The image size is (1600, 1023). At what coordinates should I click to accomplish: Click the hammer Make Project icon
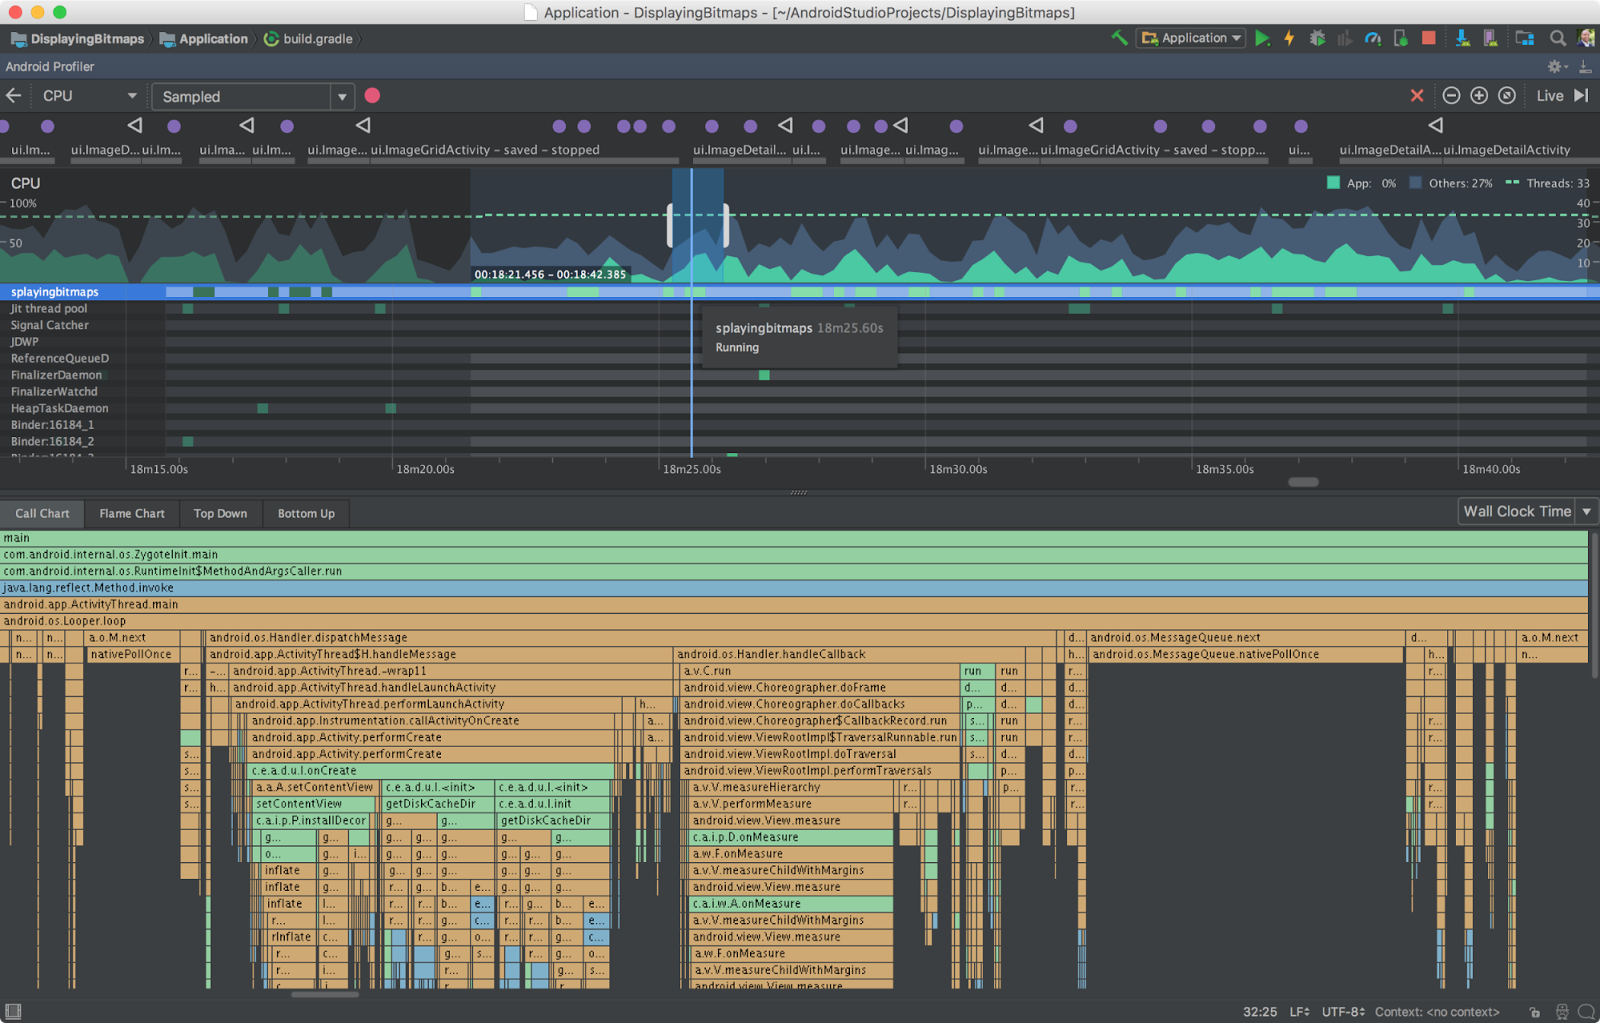click(x=1119, y=39)
